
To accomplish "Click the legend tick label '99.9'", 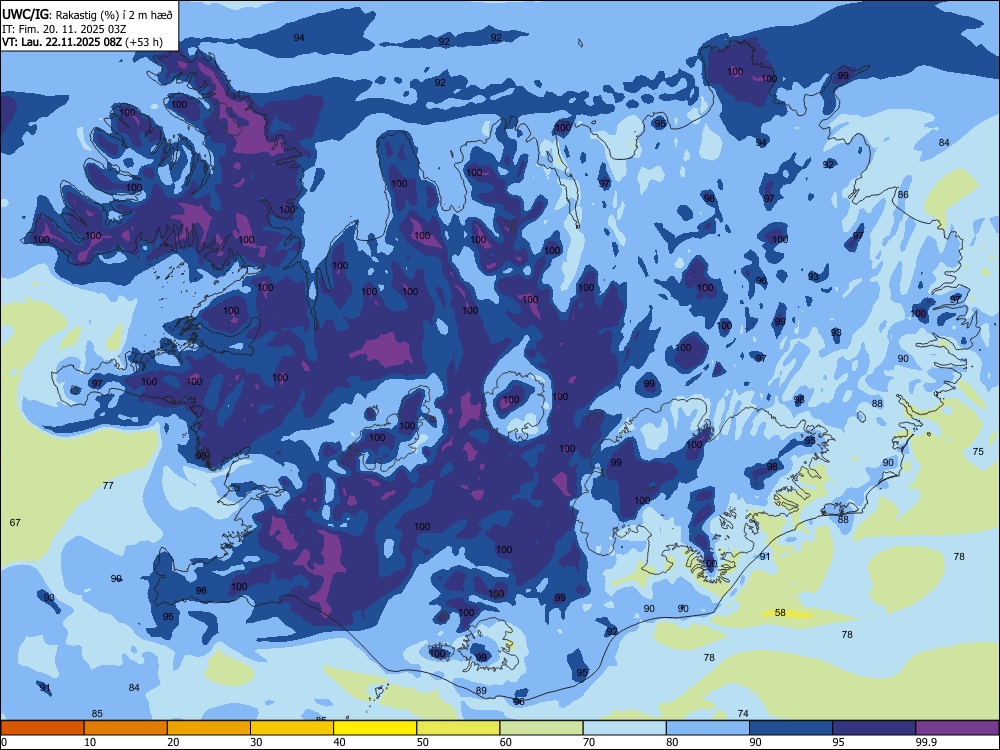I will (x=926, y=742).
